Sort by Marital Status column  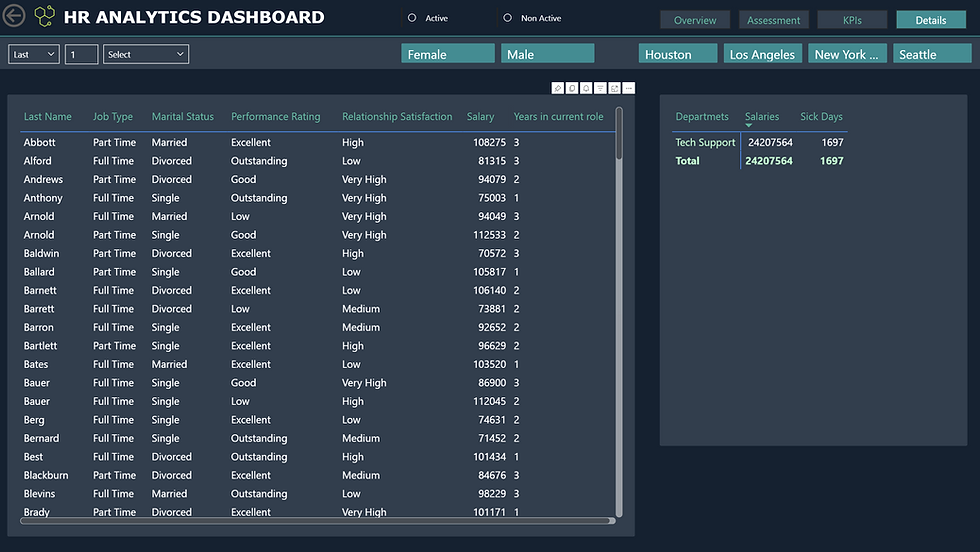(x=182, y=116)
